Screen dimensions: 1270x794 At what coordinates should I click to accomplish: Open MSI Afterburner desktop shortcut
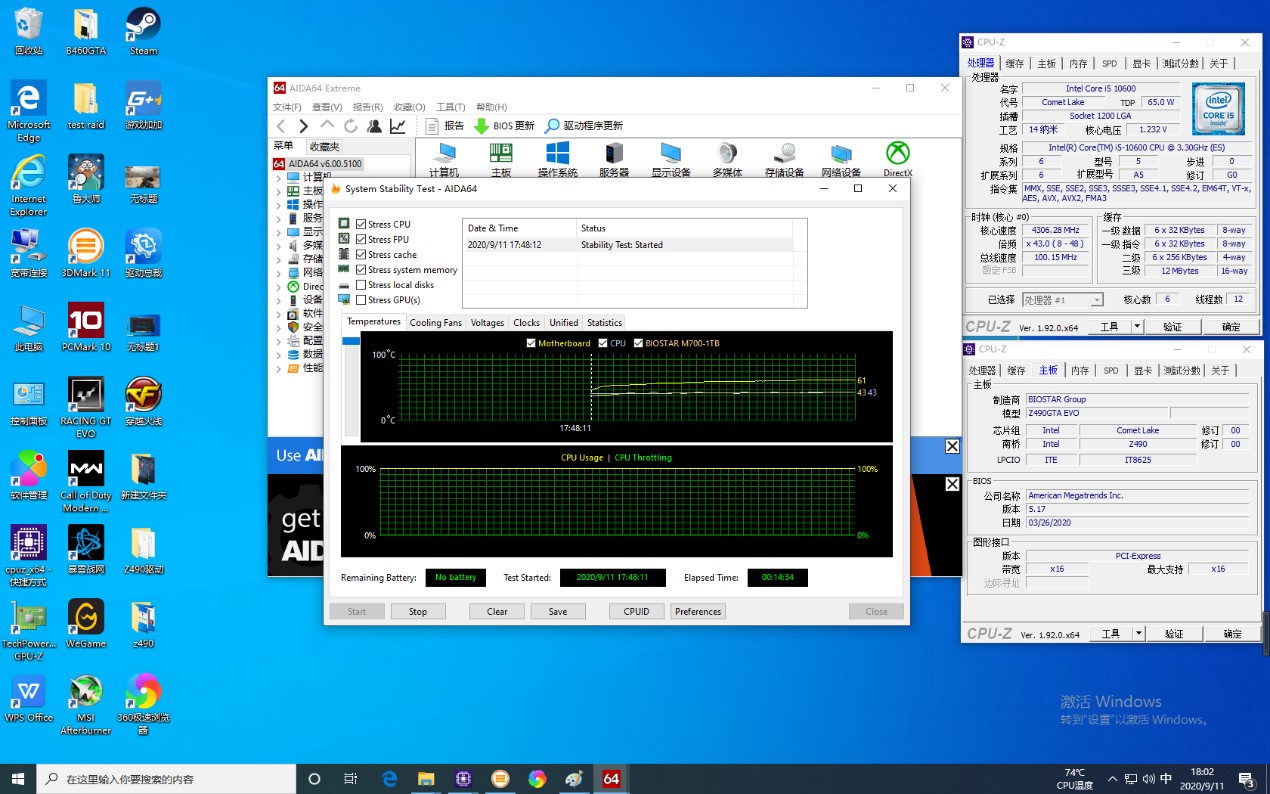click(86, 705)
